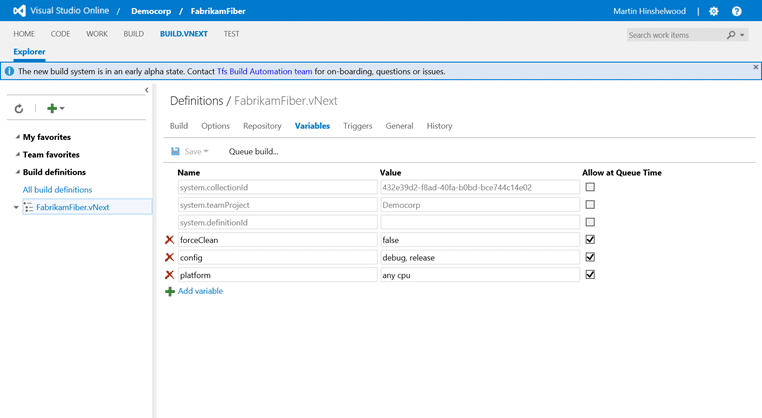Viewport: 762px width, 418px height.
Task: Close the alpha state notification banner
Action: tap(755, 67)
